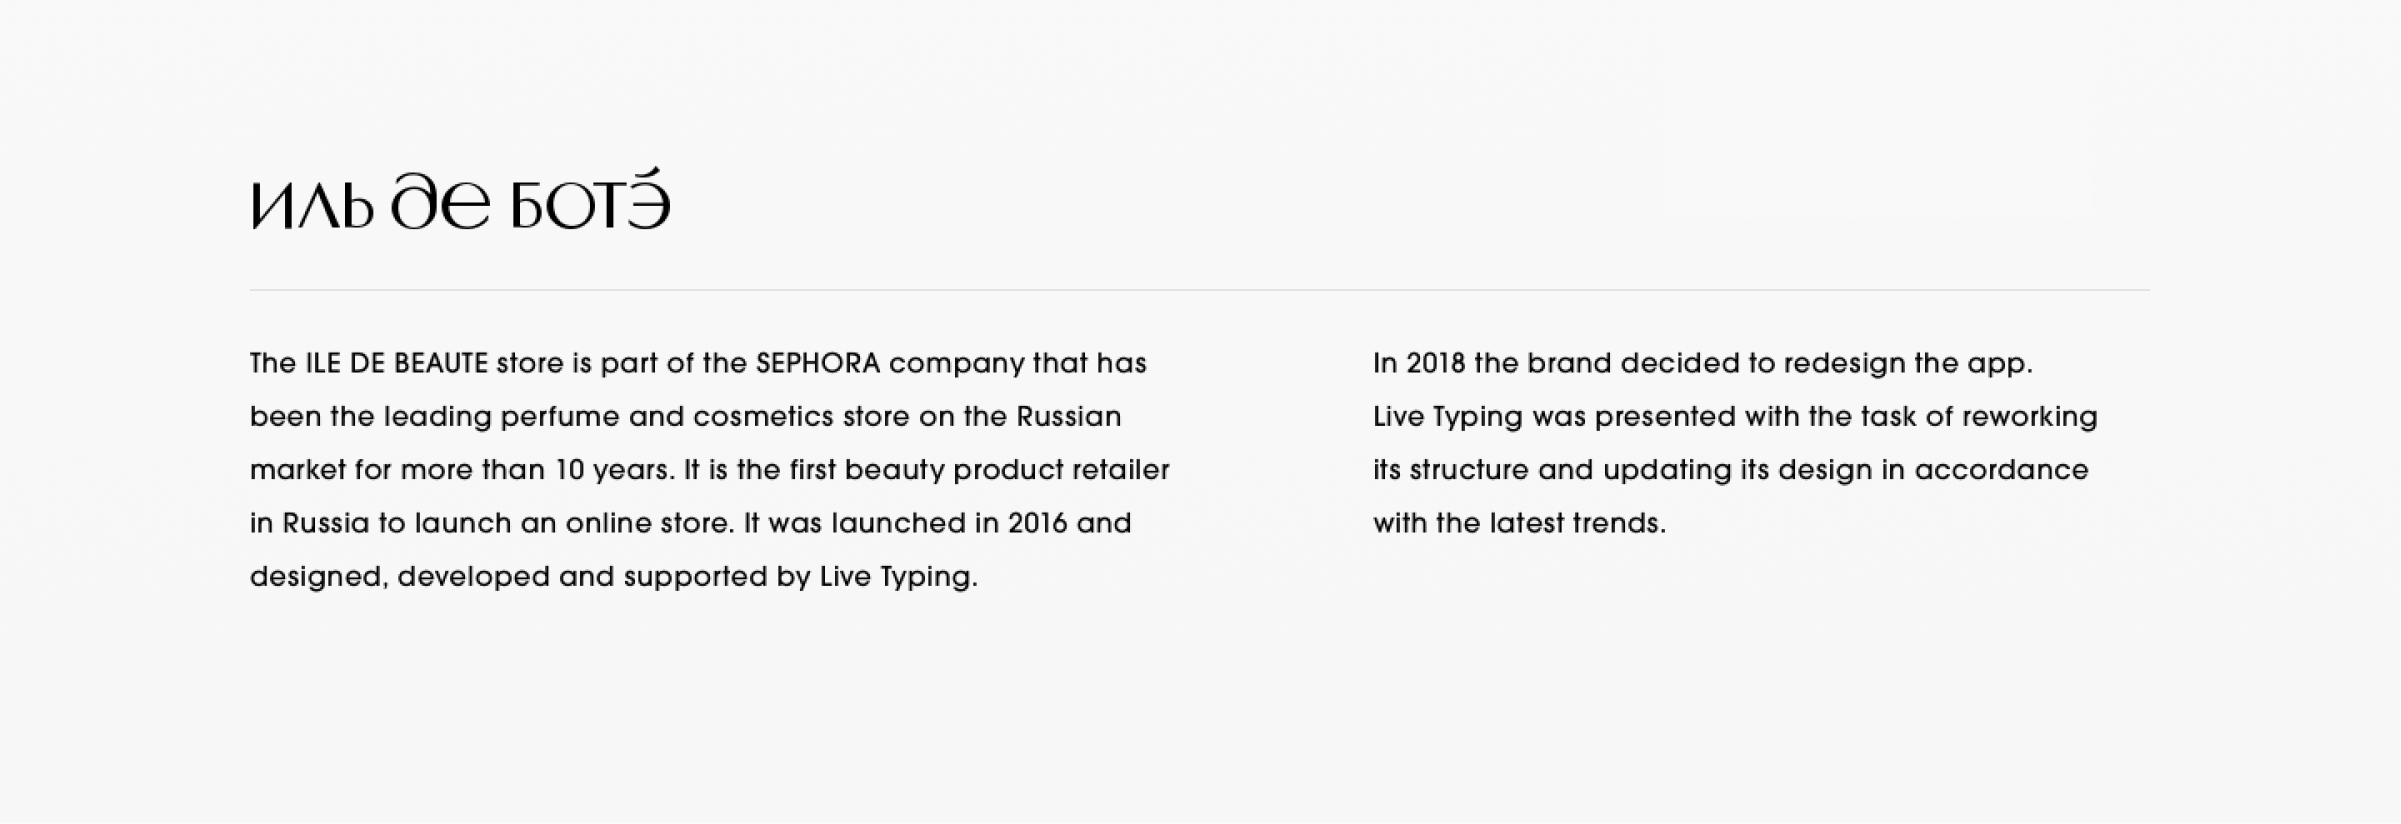Viewport: 2401px width, 824px height.
Task: Click "Live Typing" ending the left paragraph
Action: (x=897, y=578)
